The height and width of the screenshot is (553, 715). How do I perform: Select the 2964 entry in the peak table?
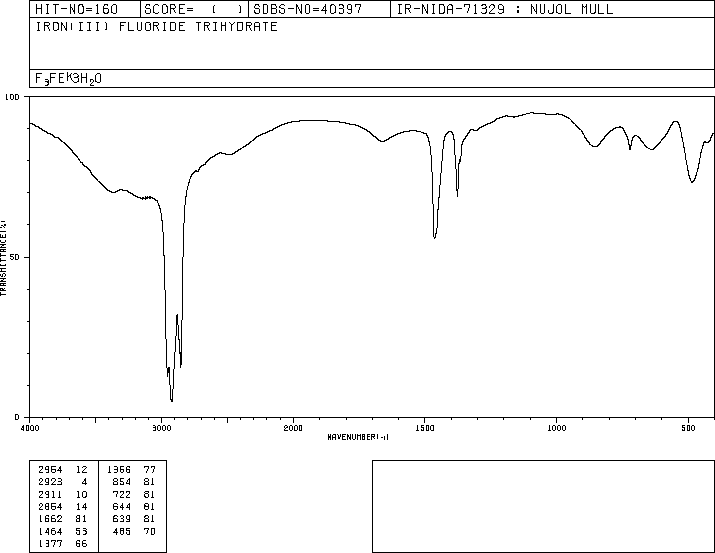pyautogui.click(x=50, y=470)
